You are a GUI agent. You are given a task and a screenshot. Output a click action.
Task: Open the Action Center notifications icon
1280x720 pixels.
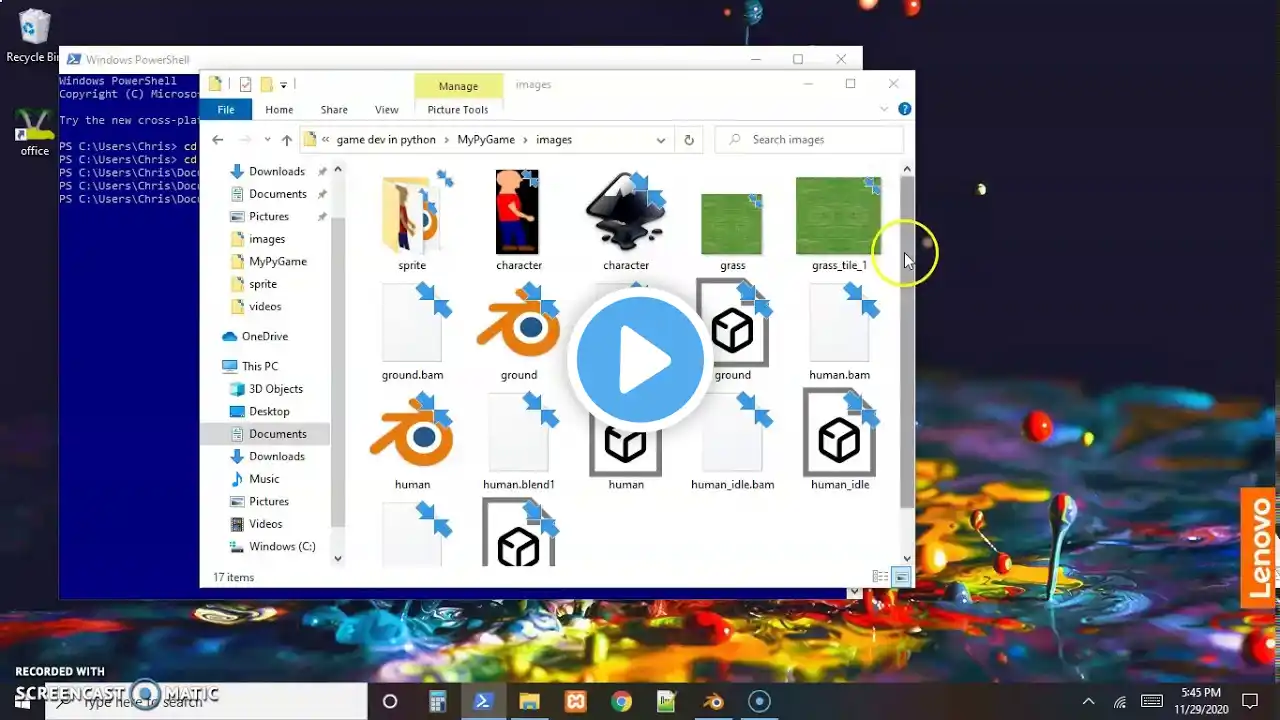coord(1250,701)
